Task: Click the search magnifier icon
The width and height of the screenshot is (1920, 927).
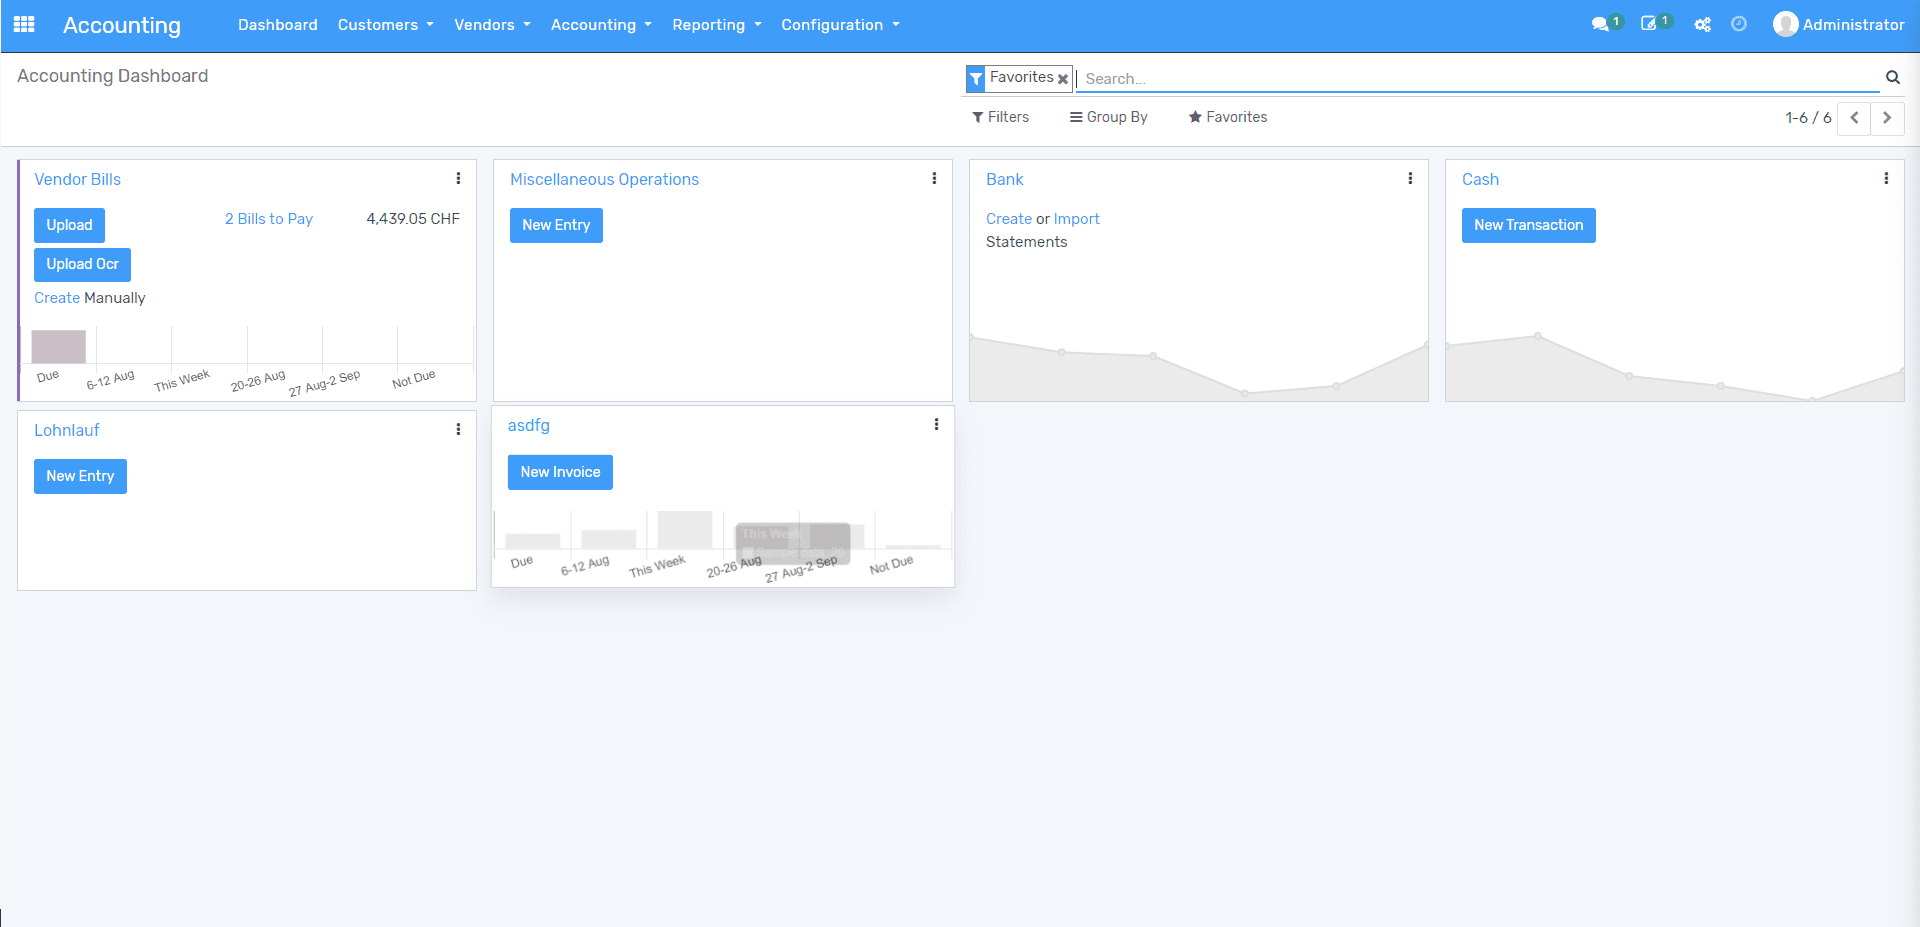Action: [x=1892, y=77]
